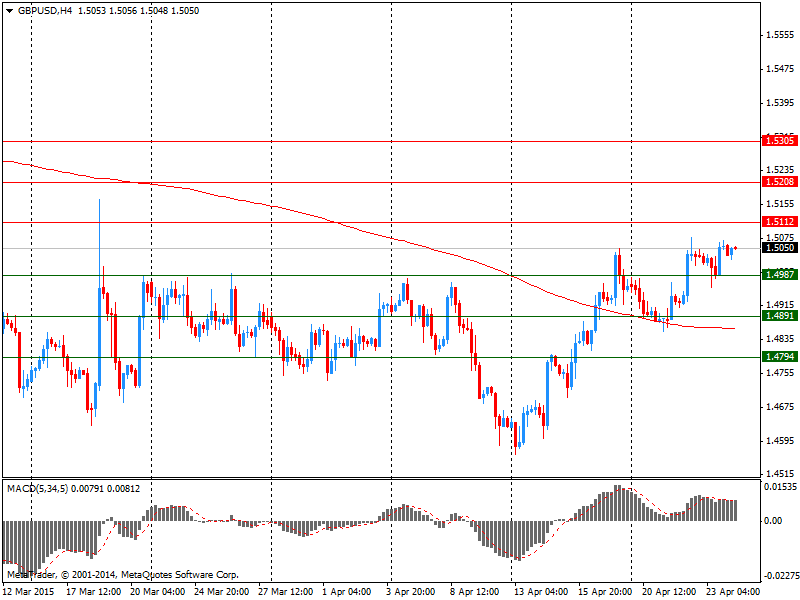Click the 0.00 MACD zero level label
Screen dimensions: 800x600
click(773, 521)
